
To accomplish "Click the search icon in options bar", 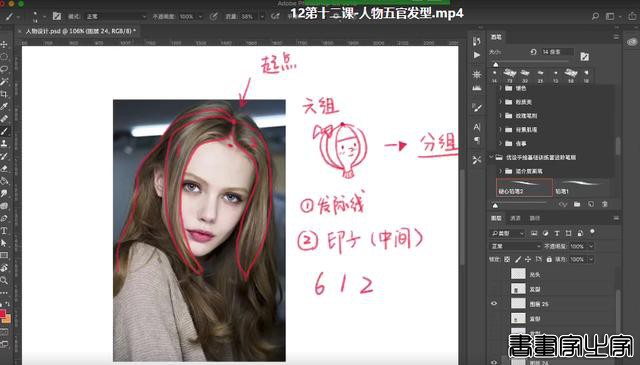I will click(595, 16).
